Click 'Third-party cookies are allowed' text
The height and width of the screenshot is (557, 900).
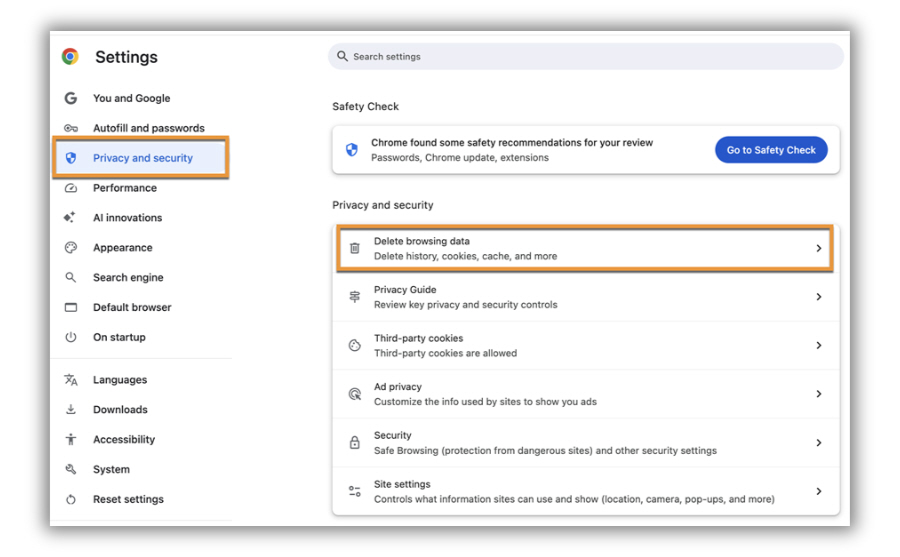[x=445, y=353]
